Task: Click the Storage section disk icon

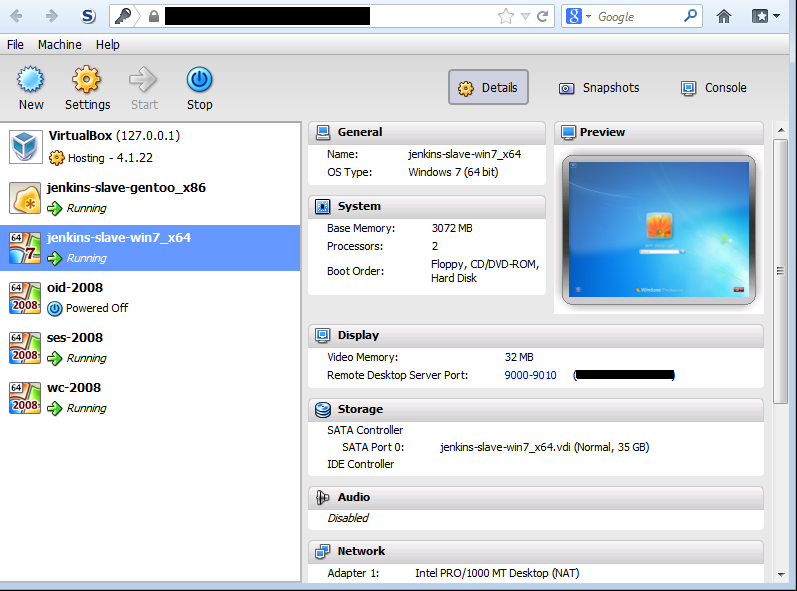Action: (323, 410)
